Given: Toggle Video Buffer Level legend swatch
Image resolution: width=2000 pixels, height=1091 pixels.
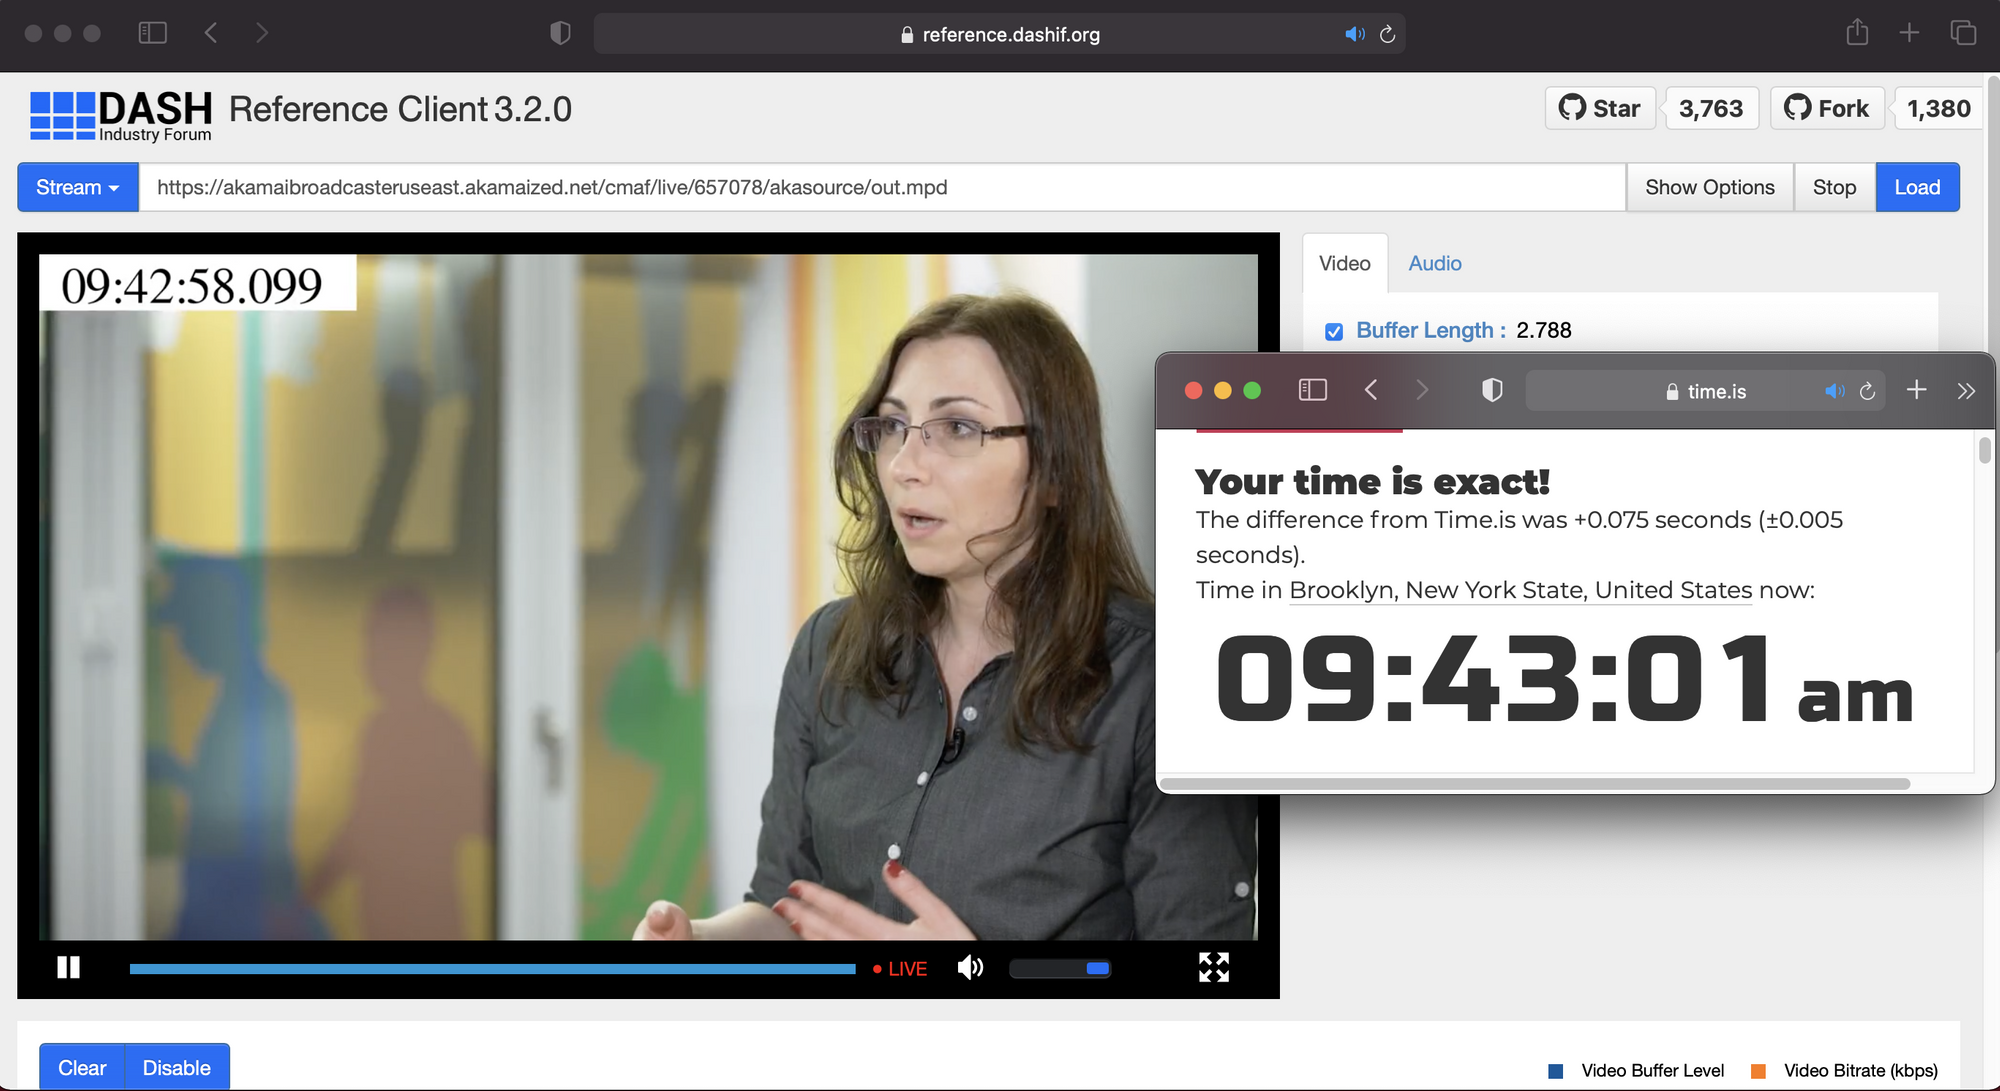Looking at the screenshot, I should pos(1556,1071).
